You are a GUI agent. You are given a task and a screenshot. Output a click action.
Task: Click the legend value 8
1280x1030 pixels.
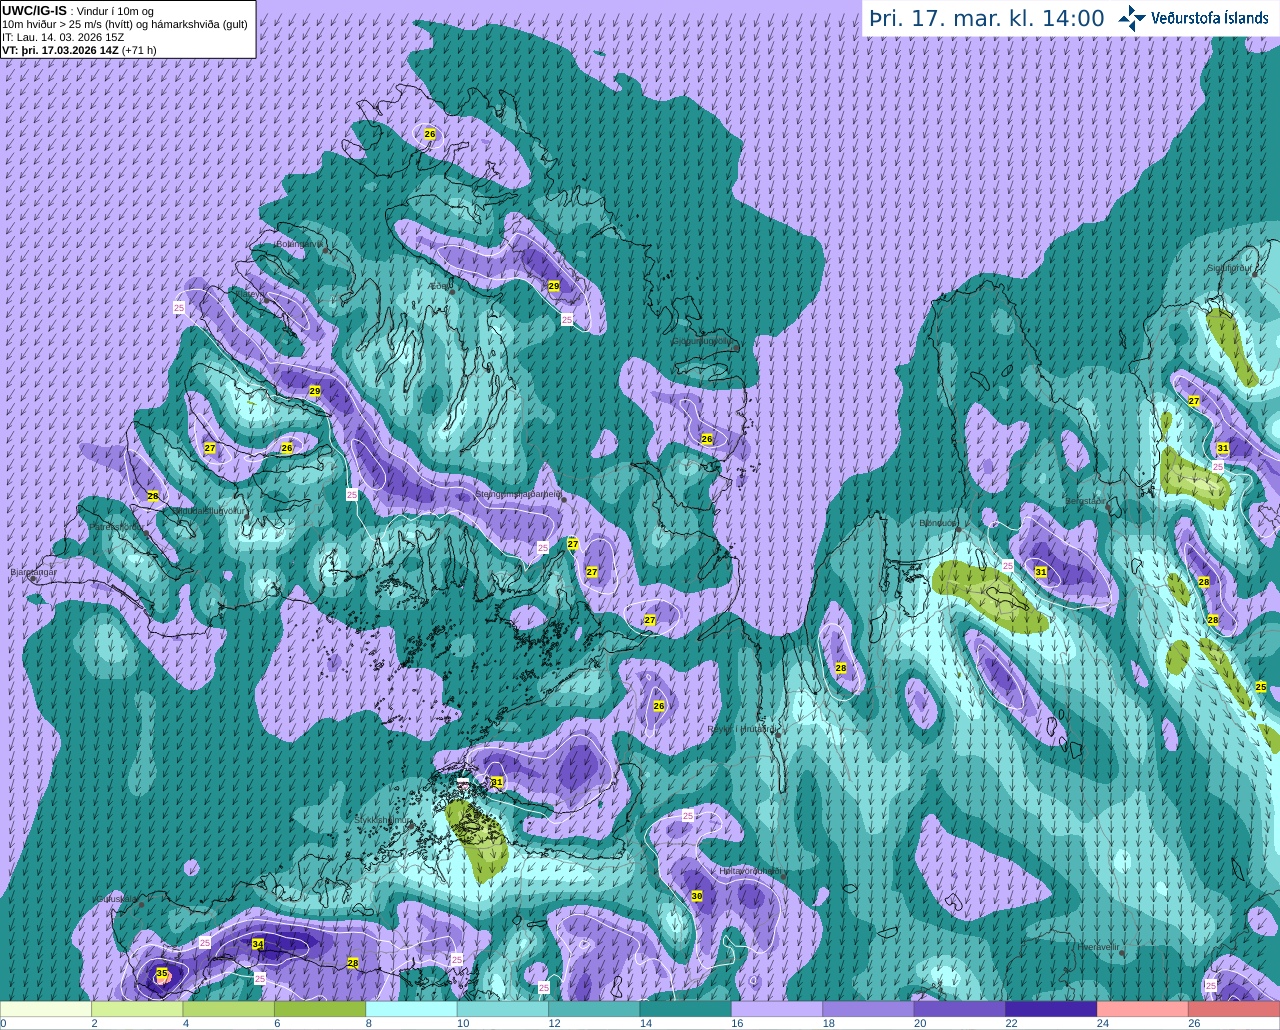coord(368,1024)
